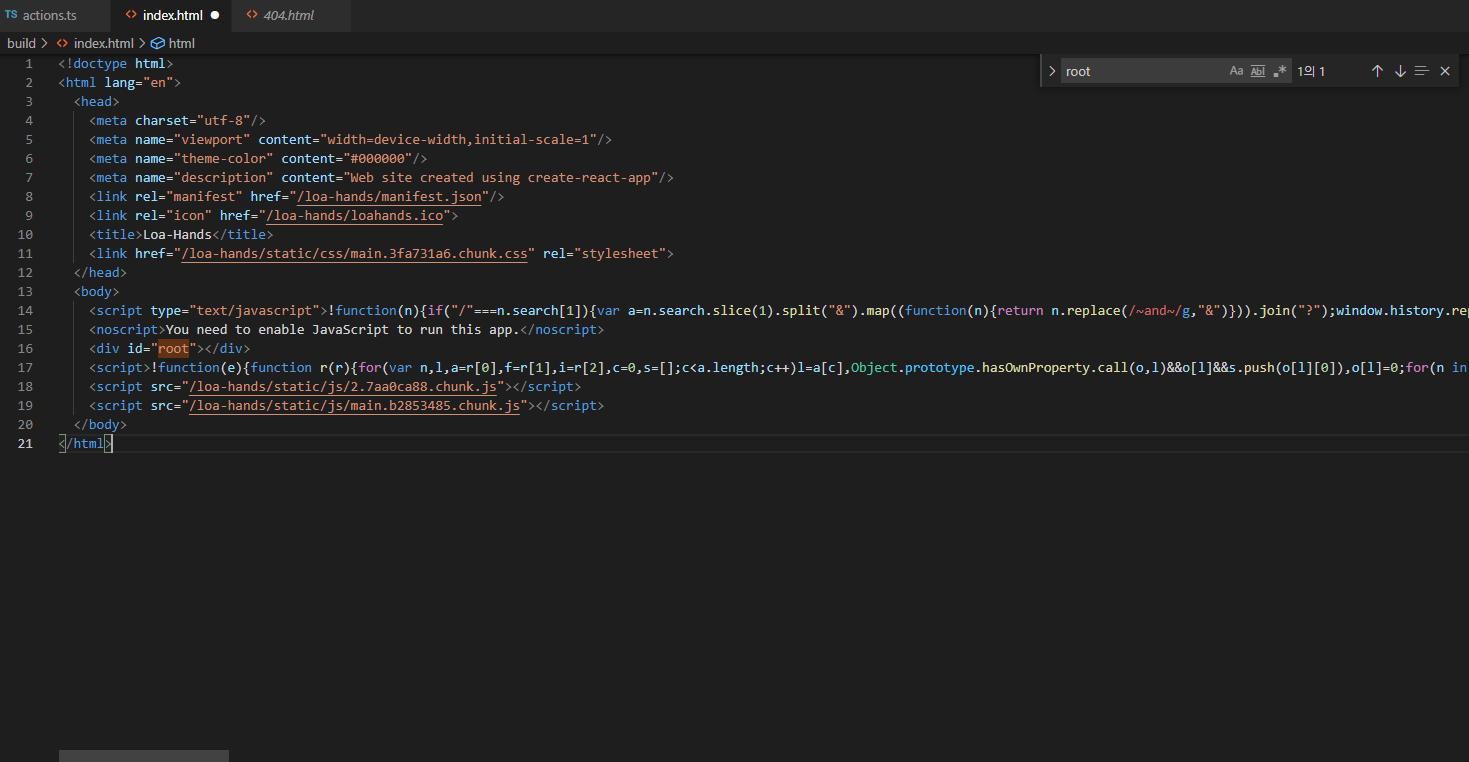
Task: Click the charset utf-8 meta line
Action: click(177, 121)
